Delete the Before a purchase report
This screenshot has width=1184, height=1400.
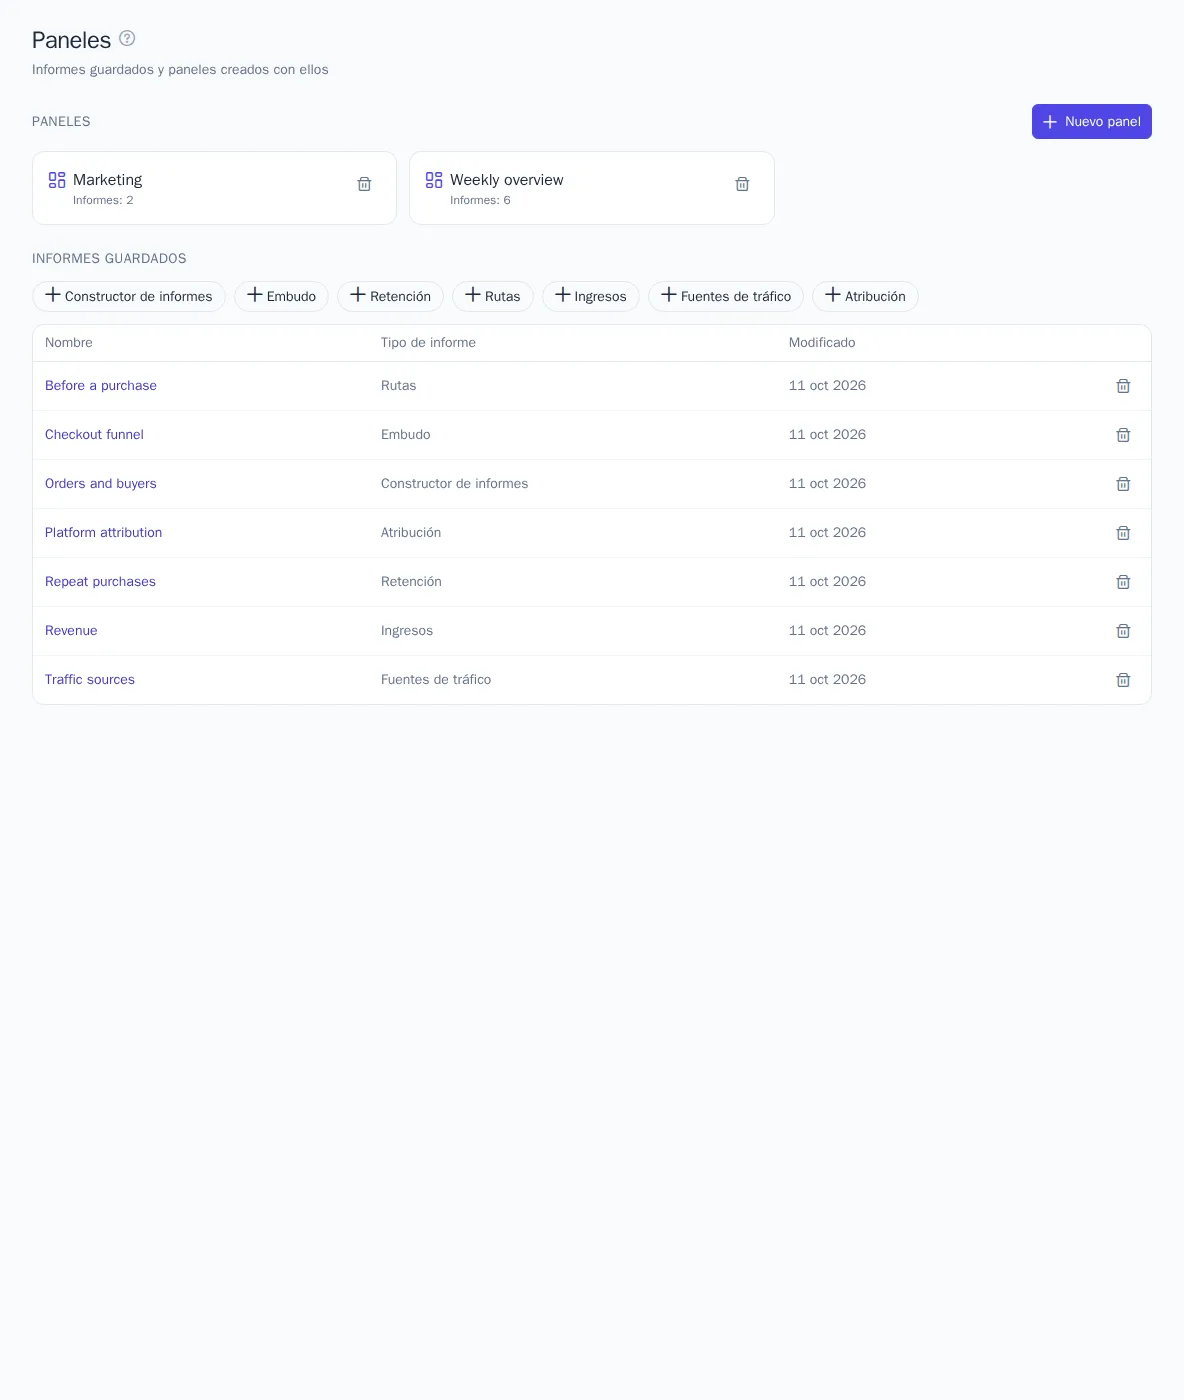[1123, 386]
